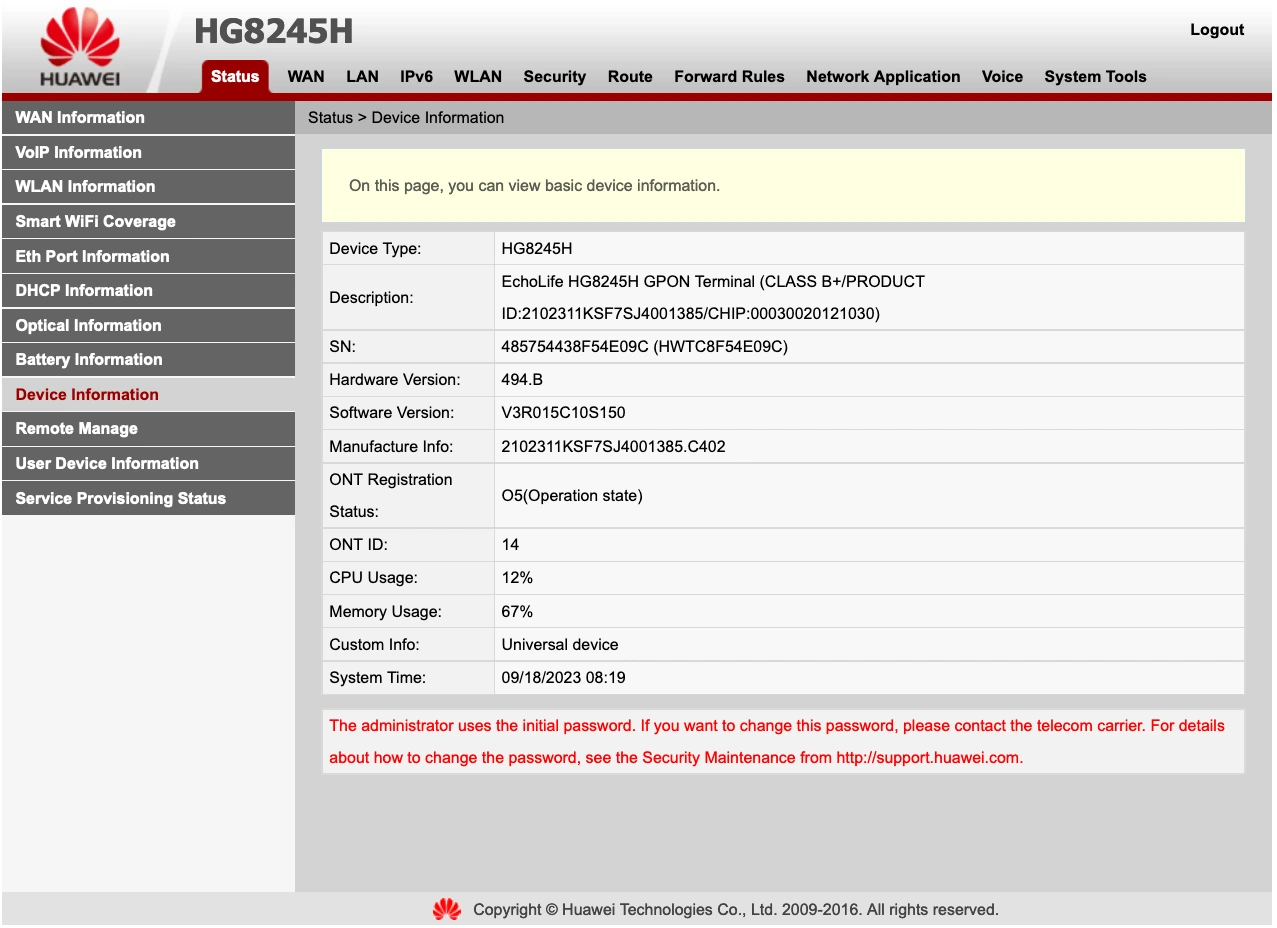Open Battery Information page
This screenshot has height=928, width=1277.
coord(148,360)
